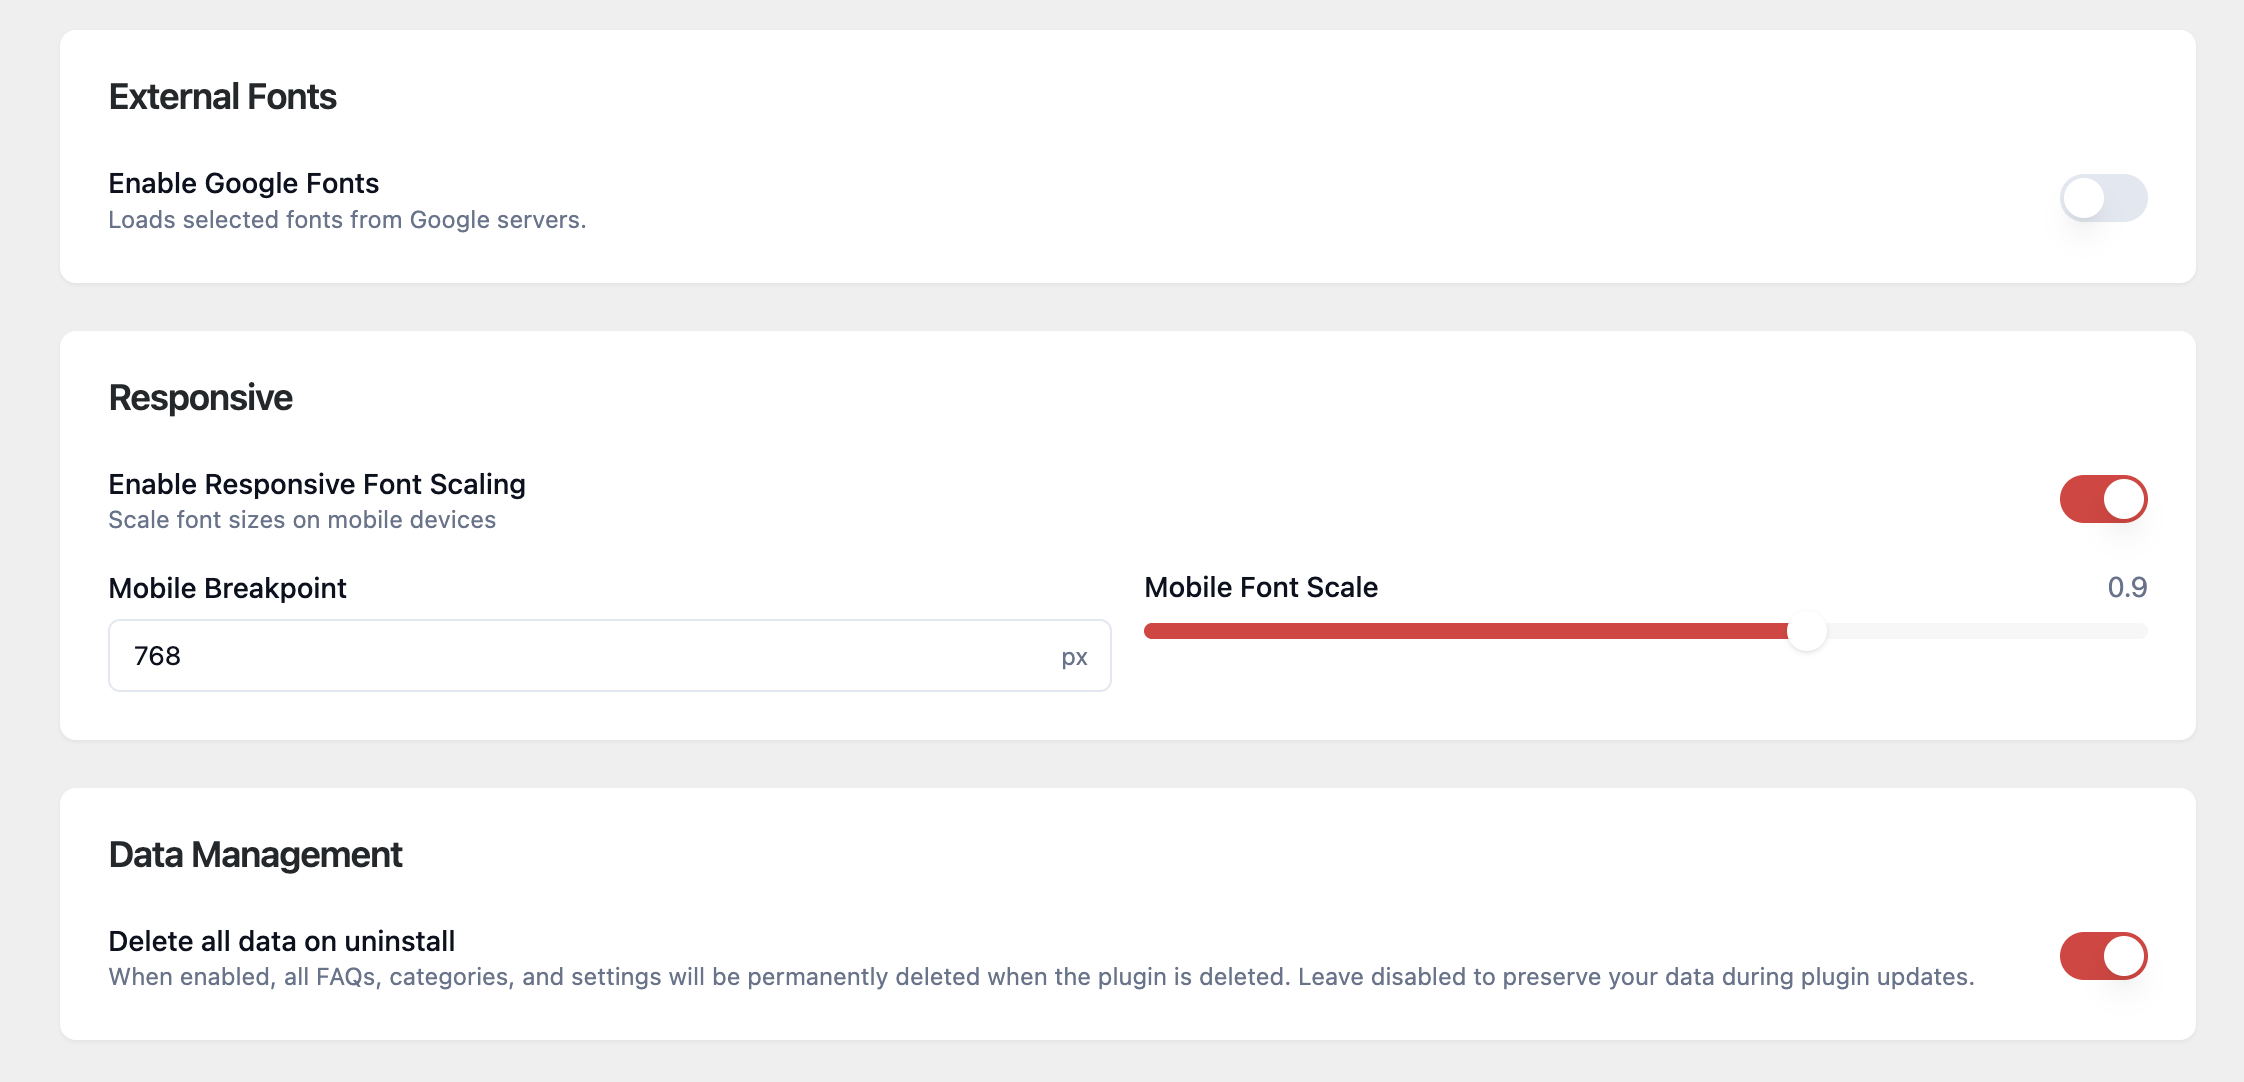Viewport: 2244px width, 1082px height.
Task: Click the Delete all data on uninstall label
Action: 281,941
